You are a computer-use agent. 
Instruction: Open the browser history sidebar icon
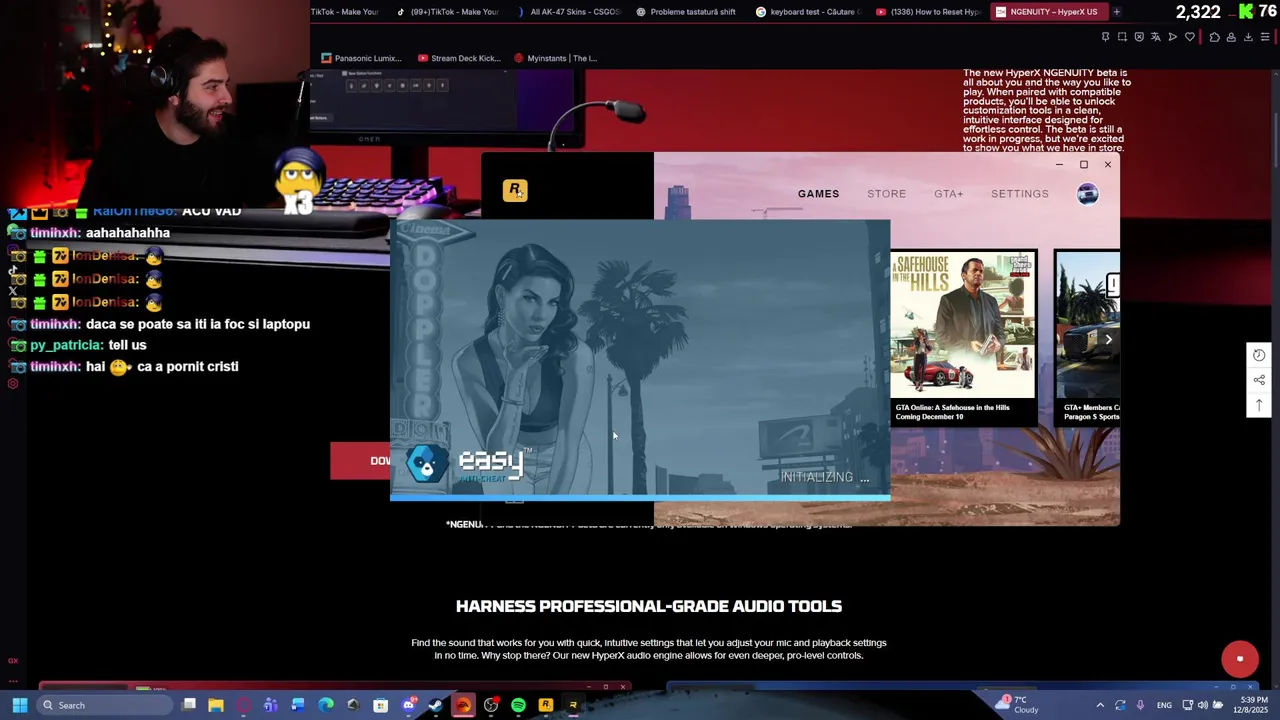[x=1259, y=355]
